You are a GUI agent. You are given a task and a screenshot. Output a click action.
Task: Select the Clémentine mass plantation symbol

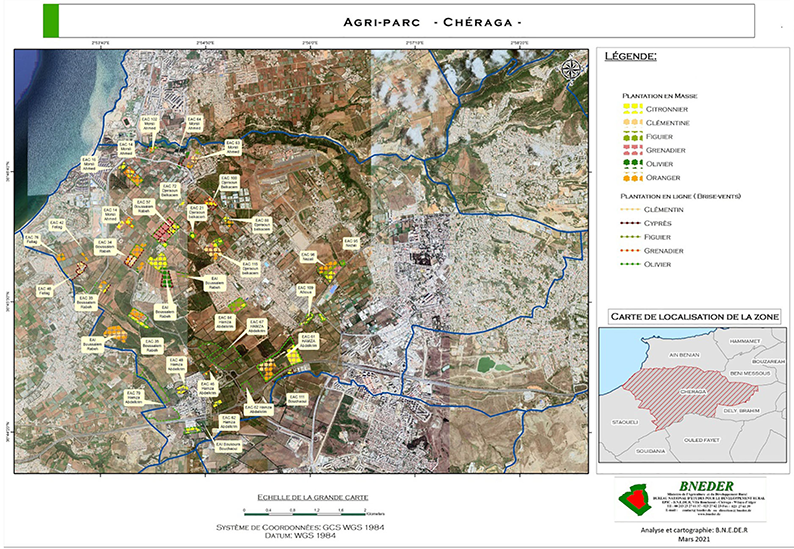tap(634, 122)
